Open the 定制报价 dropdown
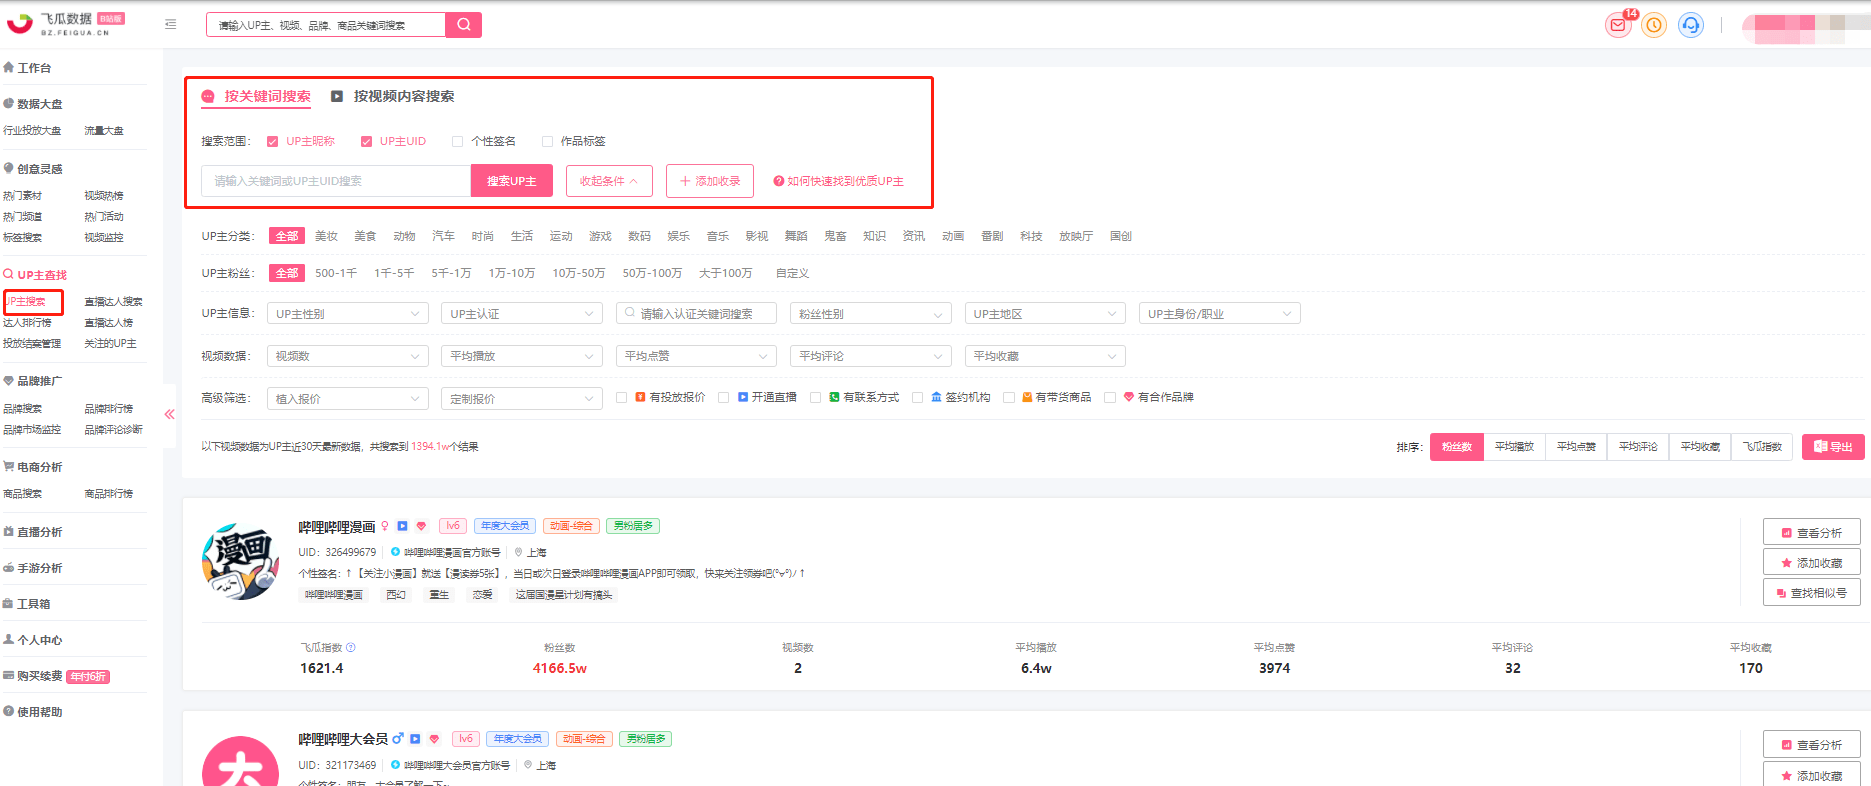The width and height of the screenshot is (1871, 786). [x=522, y=399]
